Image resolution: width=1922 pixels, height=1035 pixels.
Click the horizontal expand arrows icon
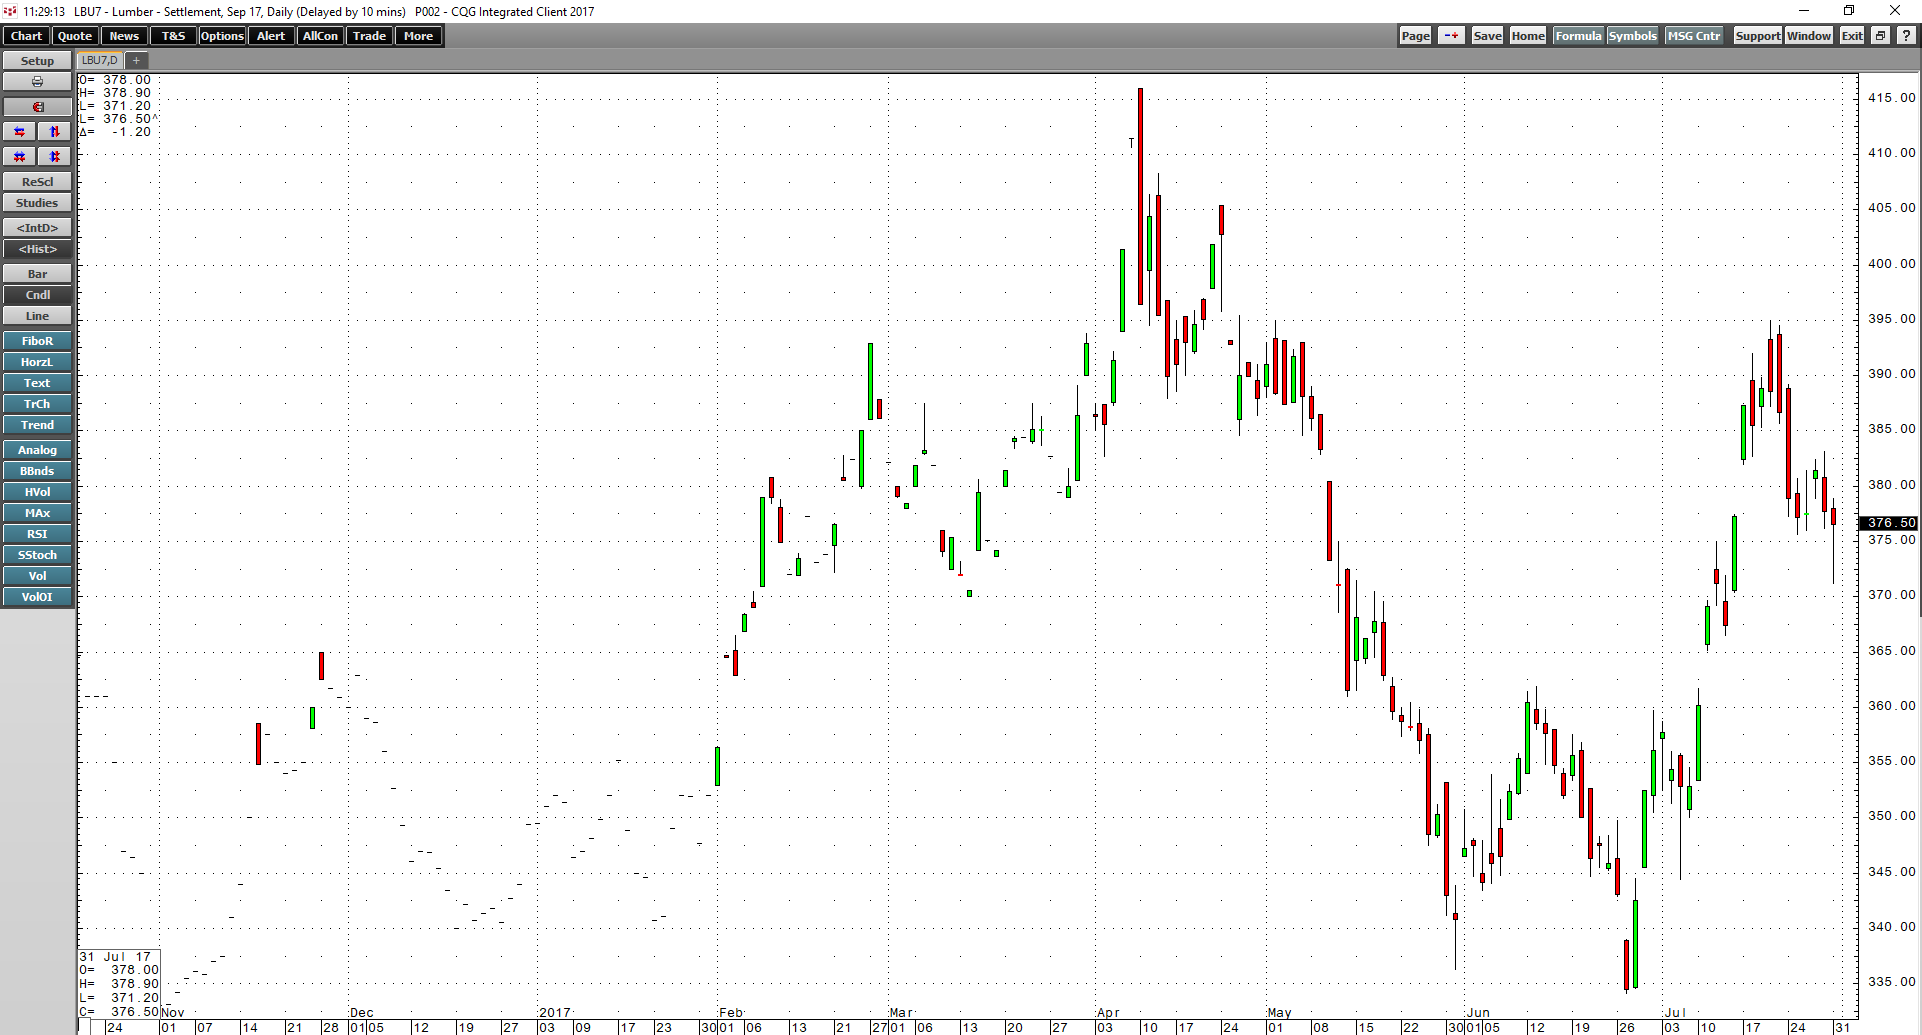[19, 132]
